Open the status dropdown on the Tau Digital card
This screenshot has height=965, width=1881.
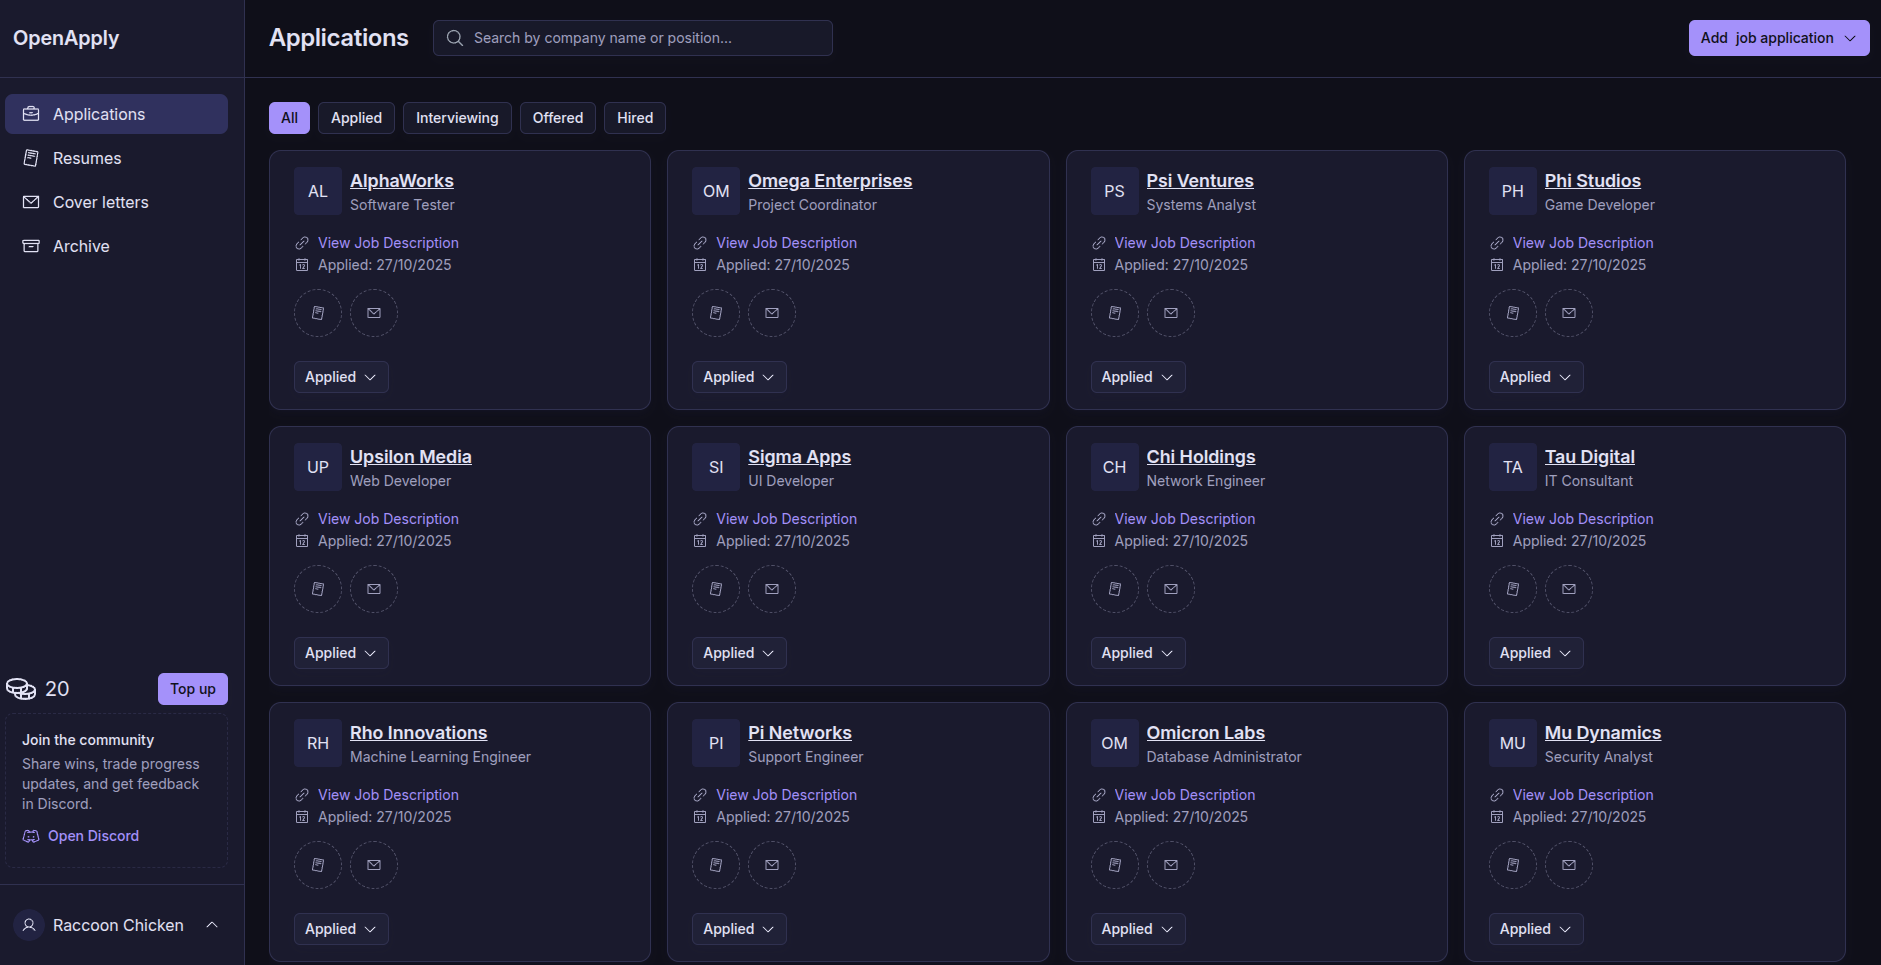tap(1536, 653)
